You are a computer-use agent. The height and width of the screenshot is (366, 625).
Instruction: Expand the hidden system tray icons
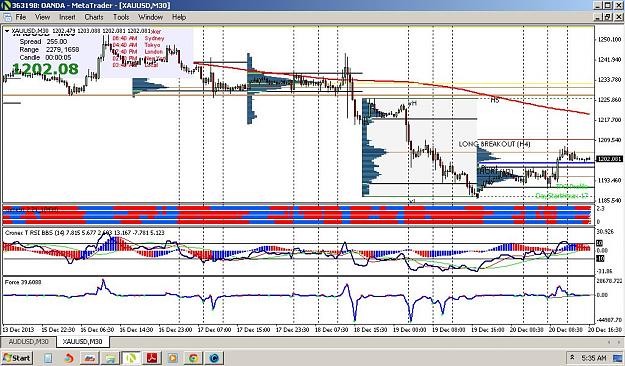(x=572, y=357)
